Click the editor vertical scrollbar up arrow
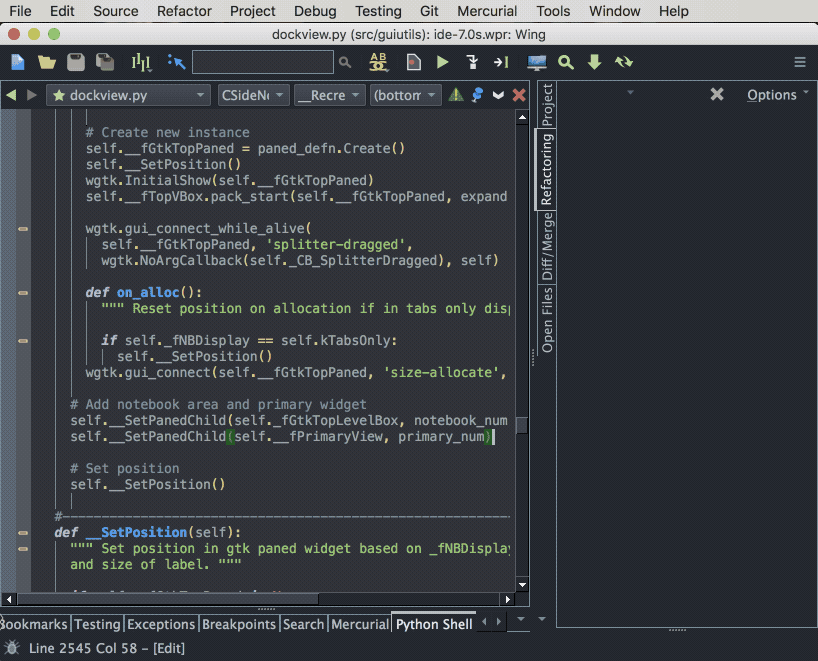This screenshot has width=818, height=661. 522,118
